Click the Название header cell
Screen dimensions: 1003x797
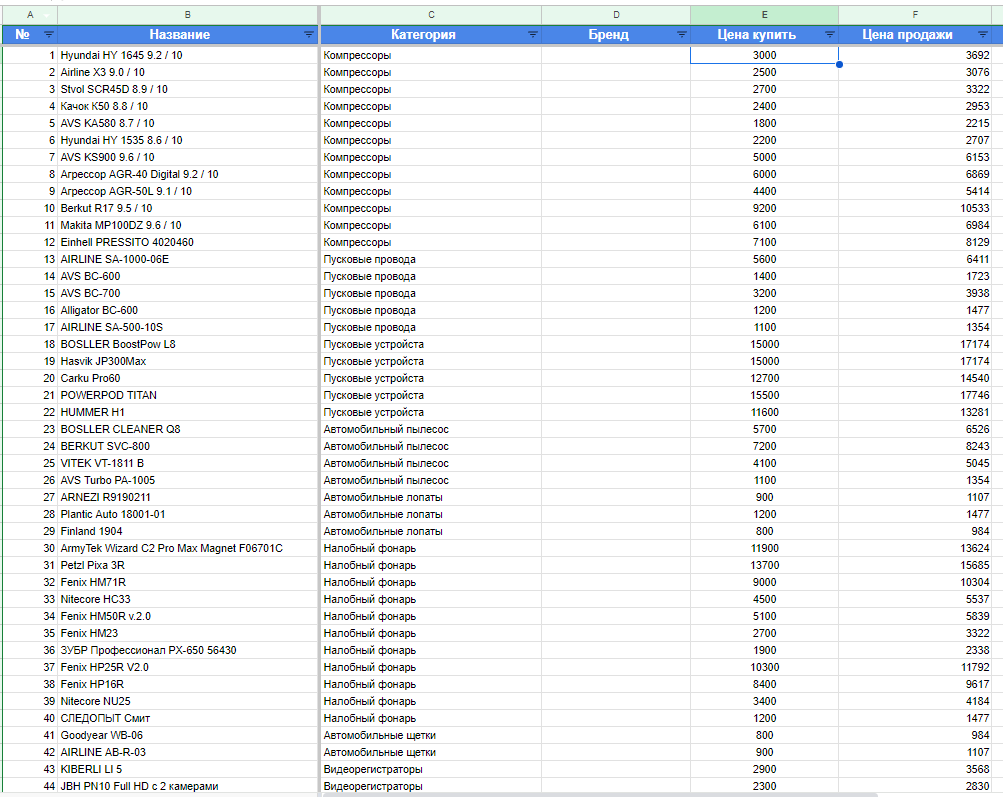[x=187, y=35]
